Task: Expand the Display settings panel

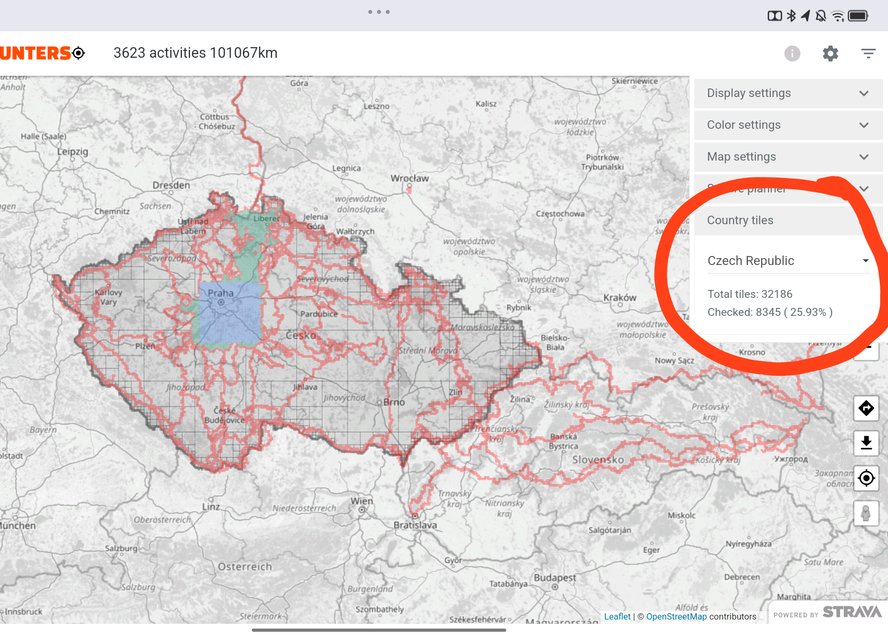Action: 788,93
